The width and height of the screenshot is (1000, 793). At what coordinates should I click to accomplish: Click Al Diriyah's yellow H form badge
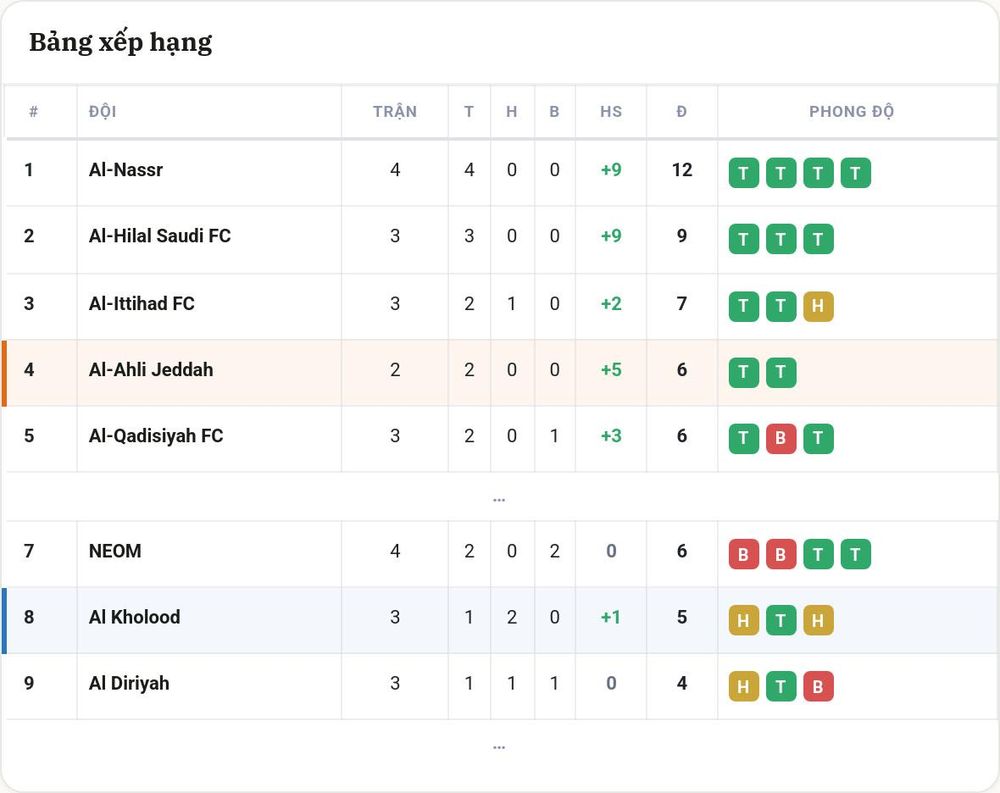744,686
